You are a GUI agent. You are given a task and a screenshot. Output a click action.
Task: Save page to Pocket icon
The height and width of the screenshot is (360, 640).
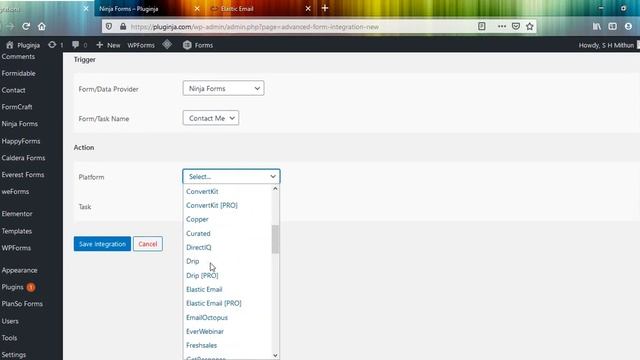point(516,27)
